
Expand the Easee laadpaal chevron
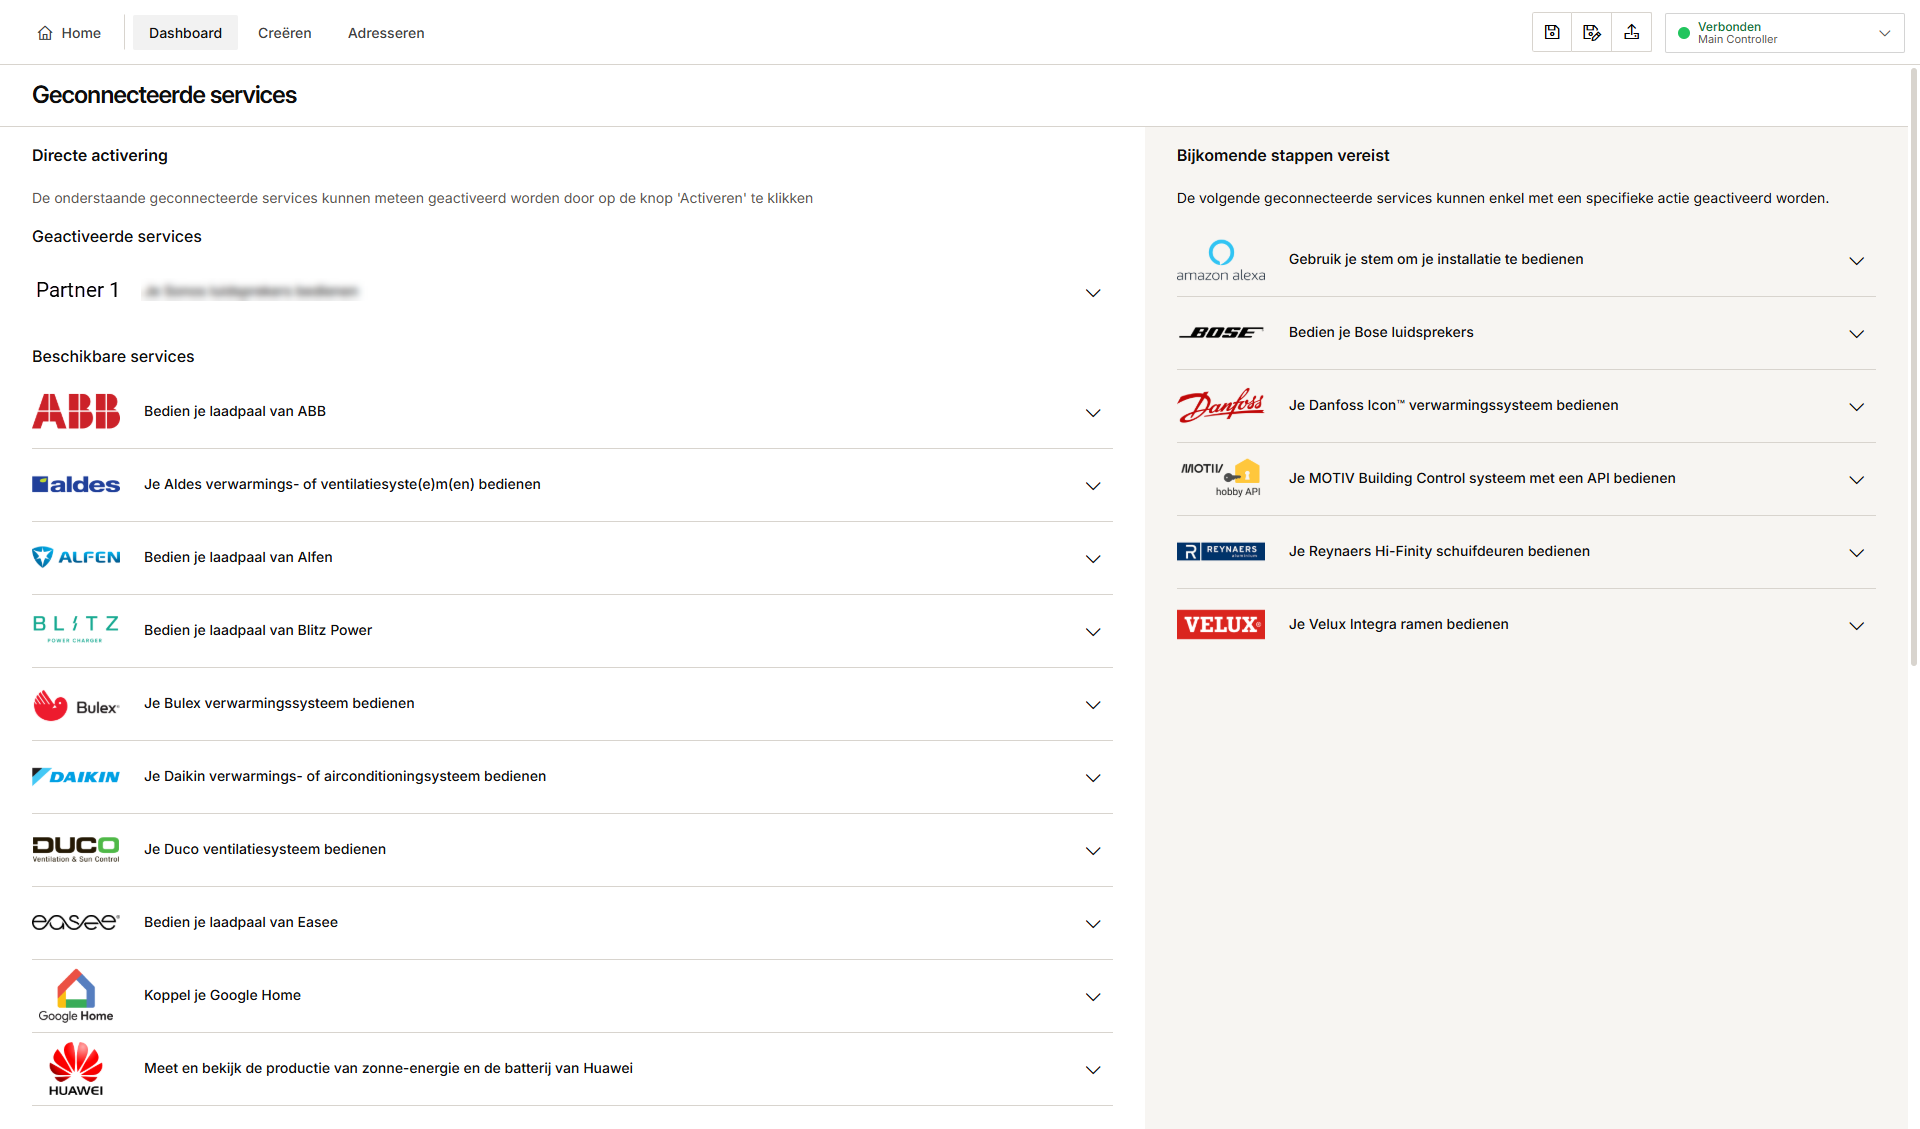(x=1093, y=924)
